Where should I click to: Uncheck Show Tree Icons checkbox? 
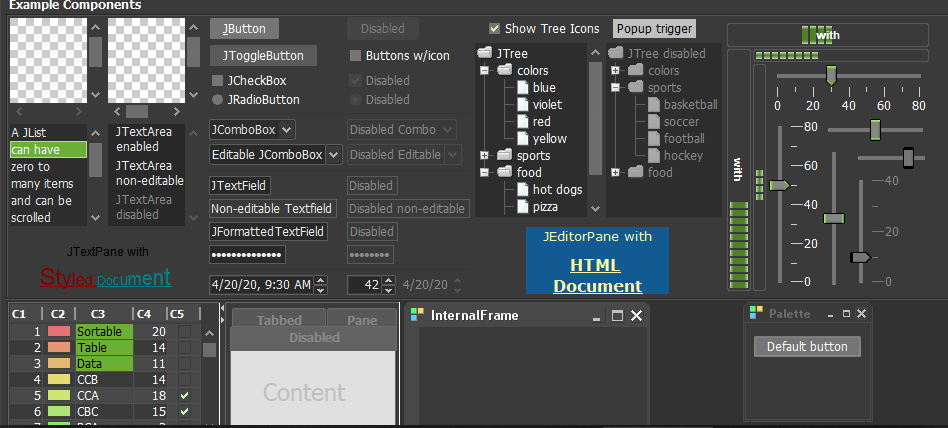point(495,28)
